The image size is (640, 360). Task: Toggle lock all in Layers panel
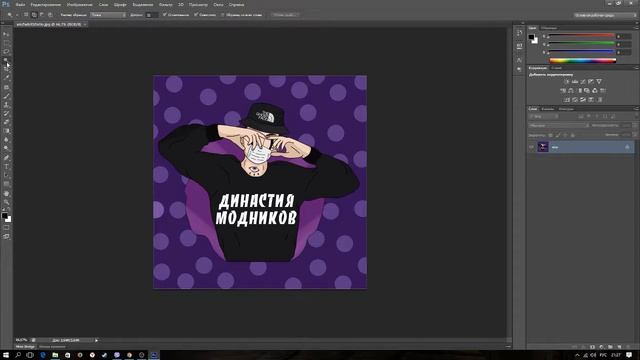[x=573, y=135]
